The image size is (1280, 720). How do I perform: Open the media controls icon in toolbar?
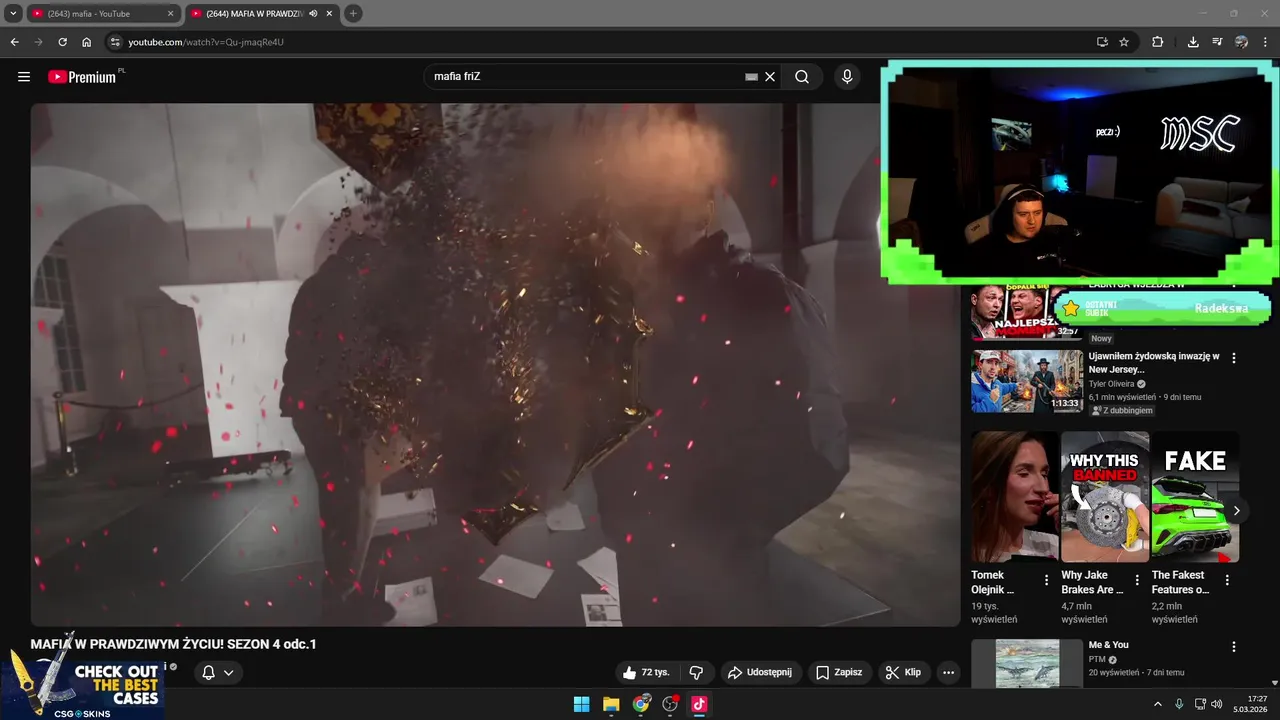click(x=1217, y=42)
